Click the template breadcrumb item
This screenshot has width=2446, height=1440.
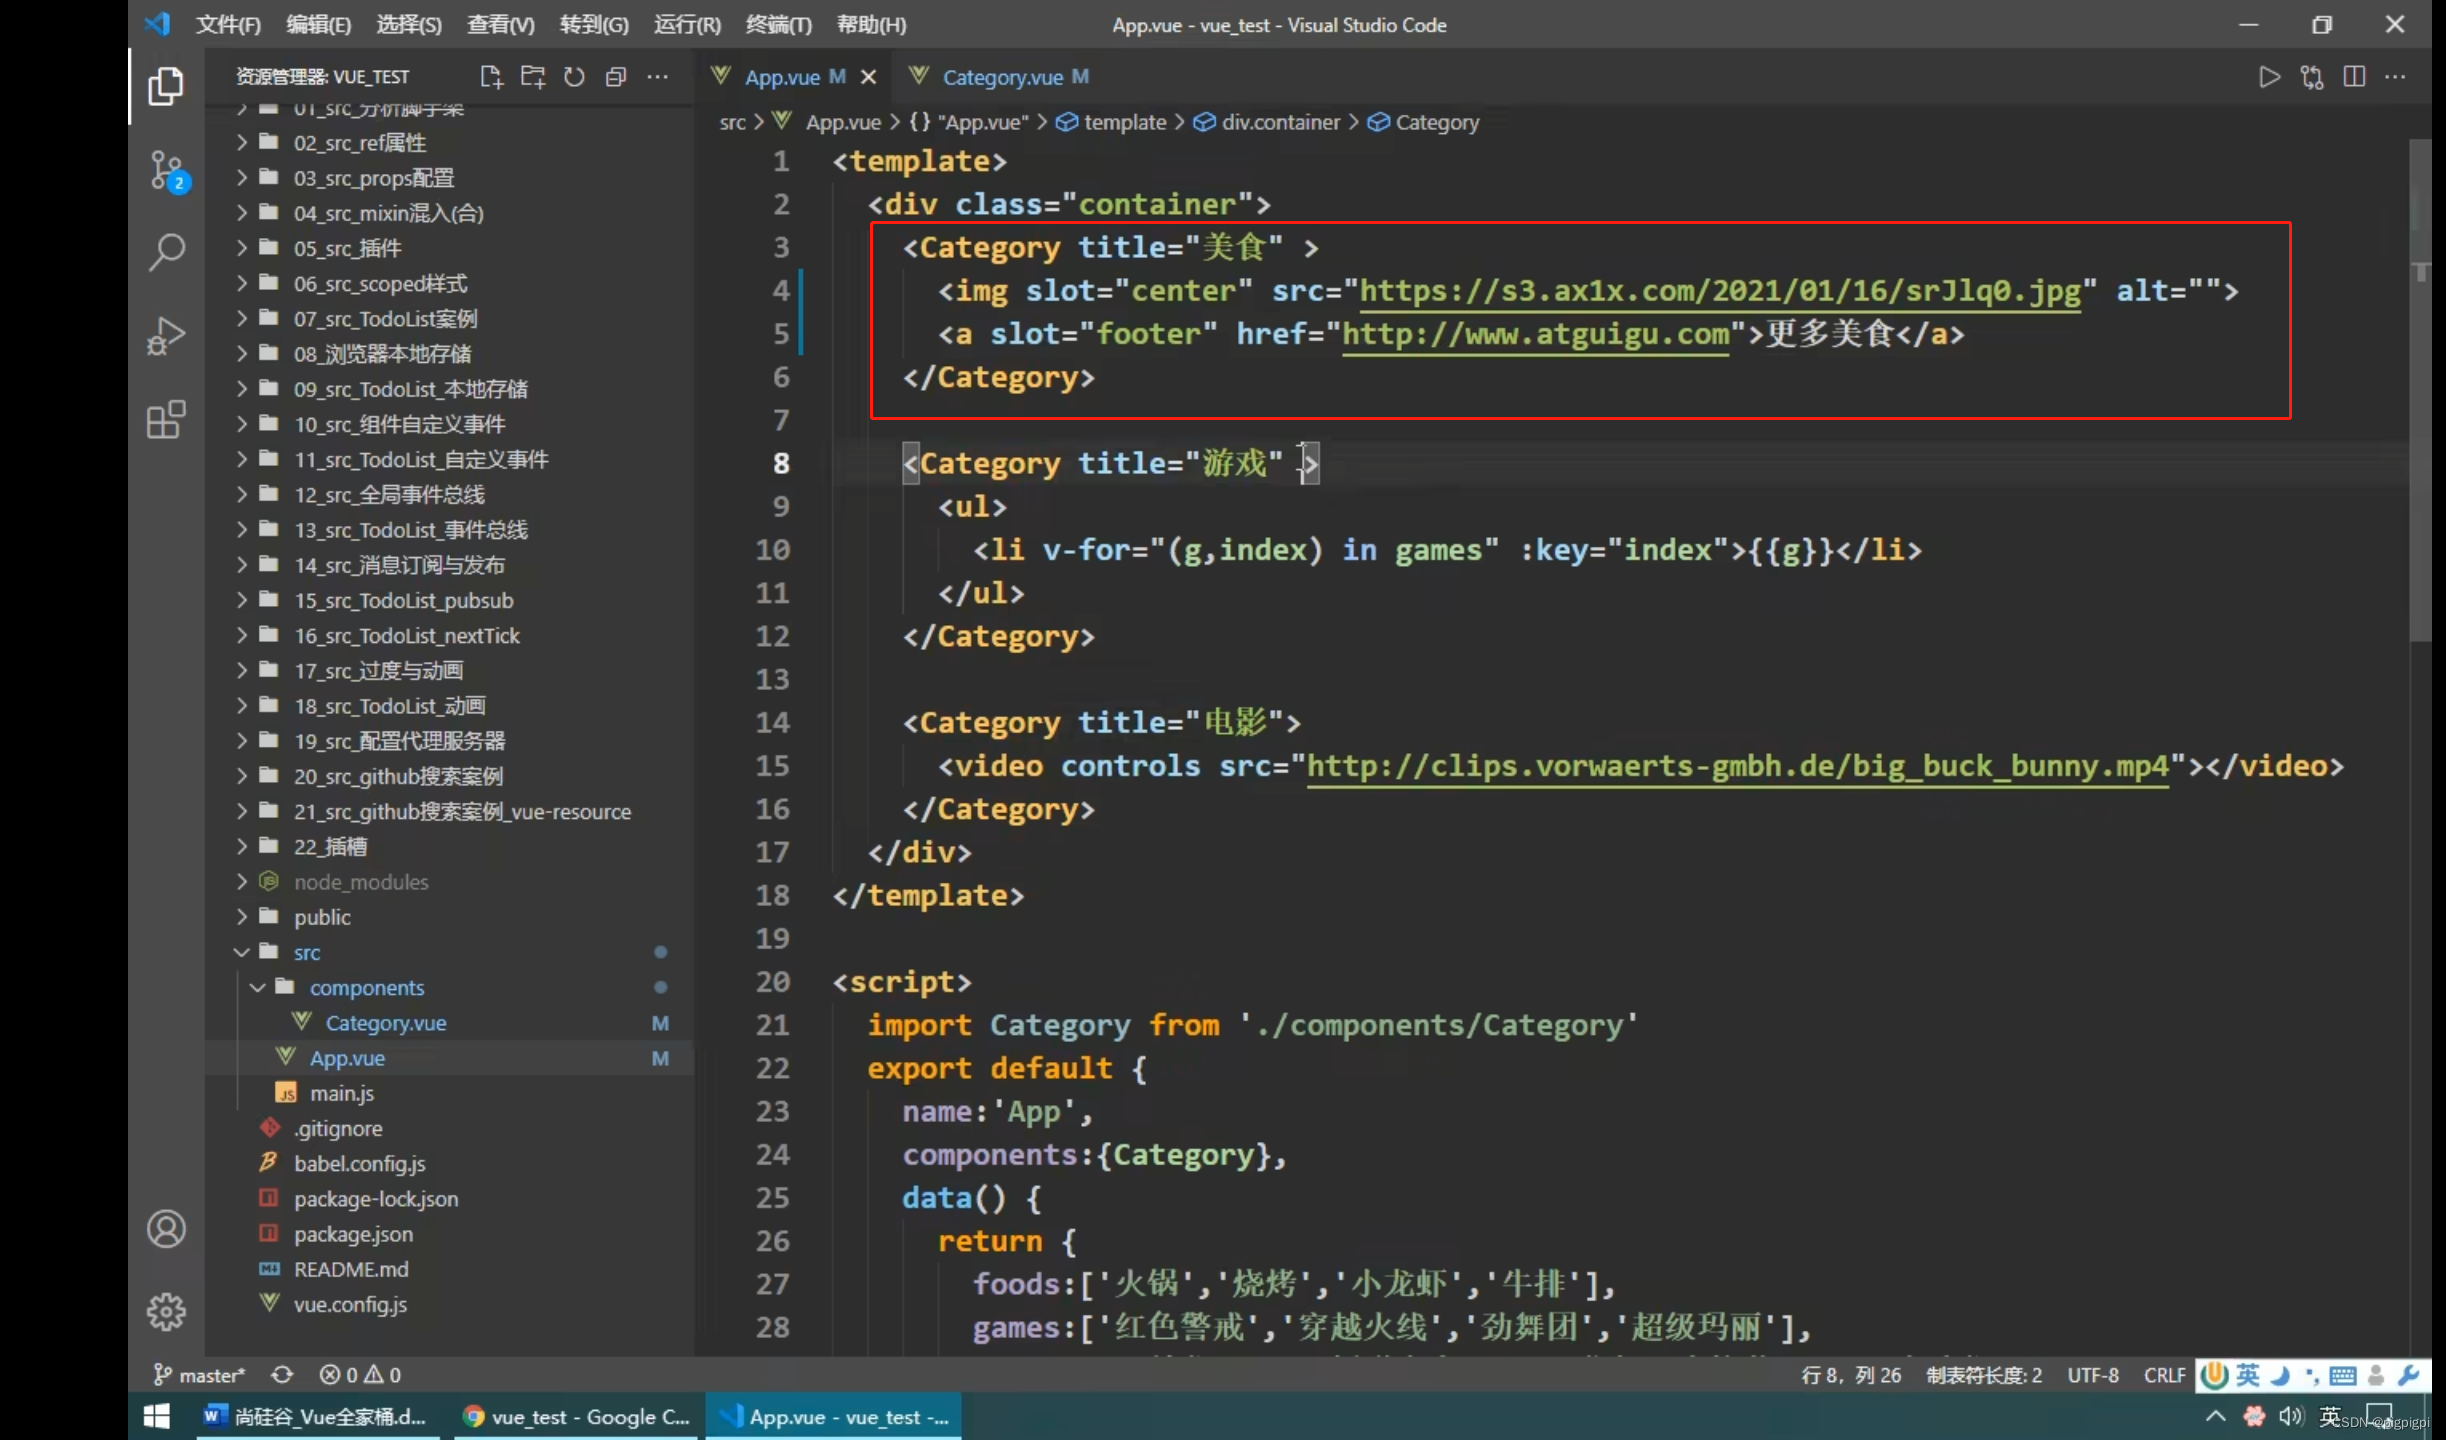[1112, 122]
